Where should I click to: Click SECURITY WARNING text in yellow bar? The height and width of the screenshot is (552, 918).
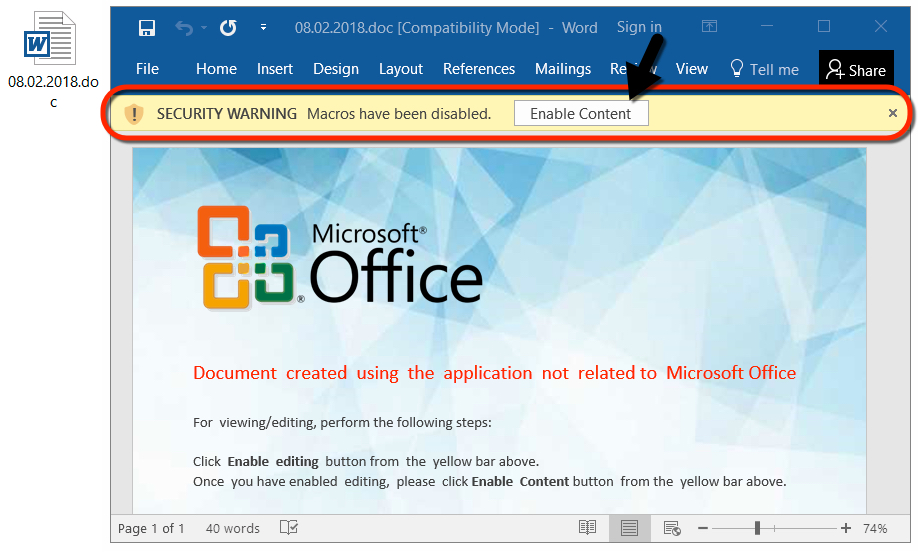[x=227, y=114]
